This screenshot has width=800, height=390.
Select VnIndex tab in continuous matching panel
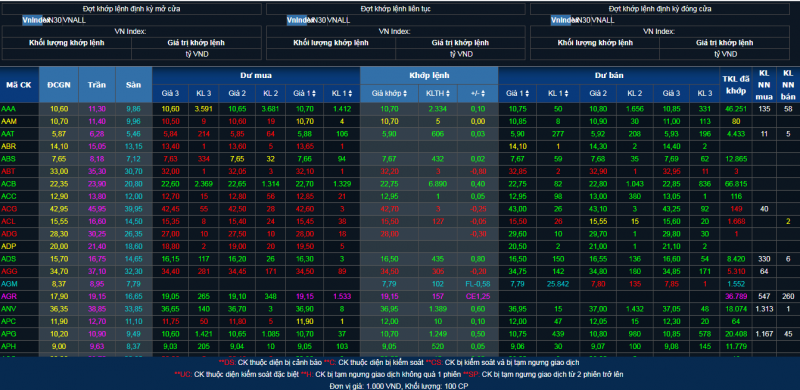tap(298, 20)
